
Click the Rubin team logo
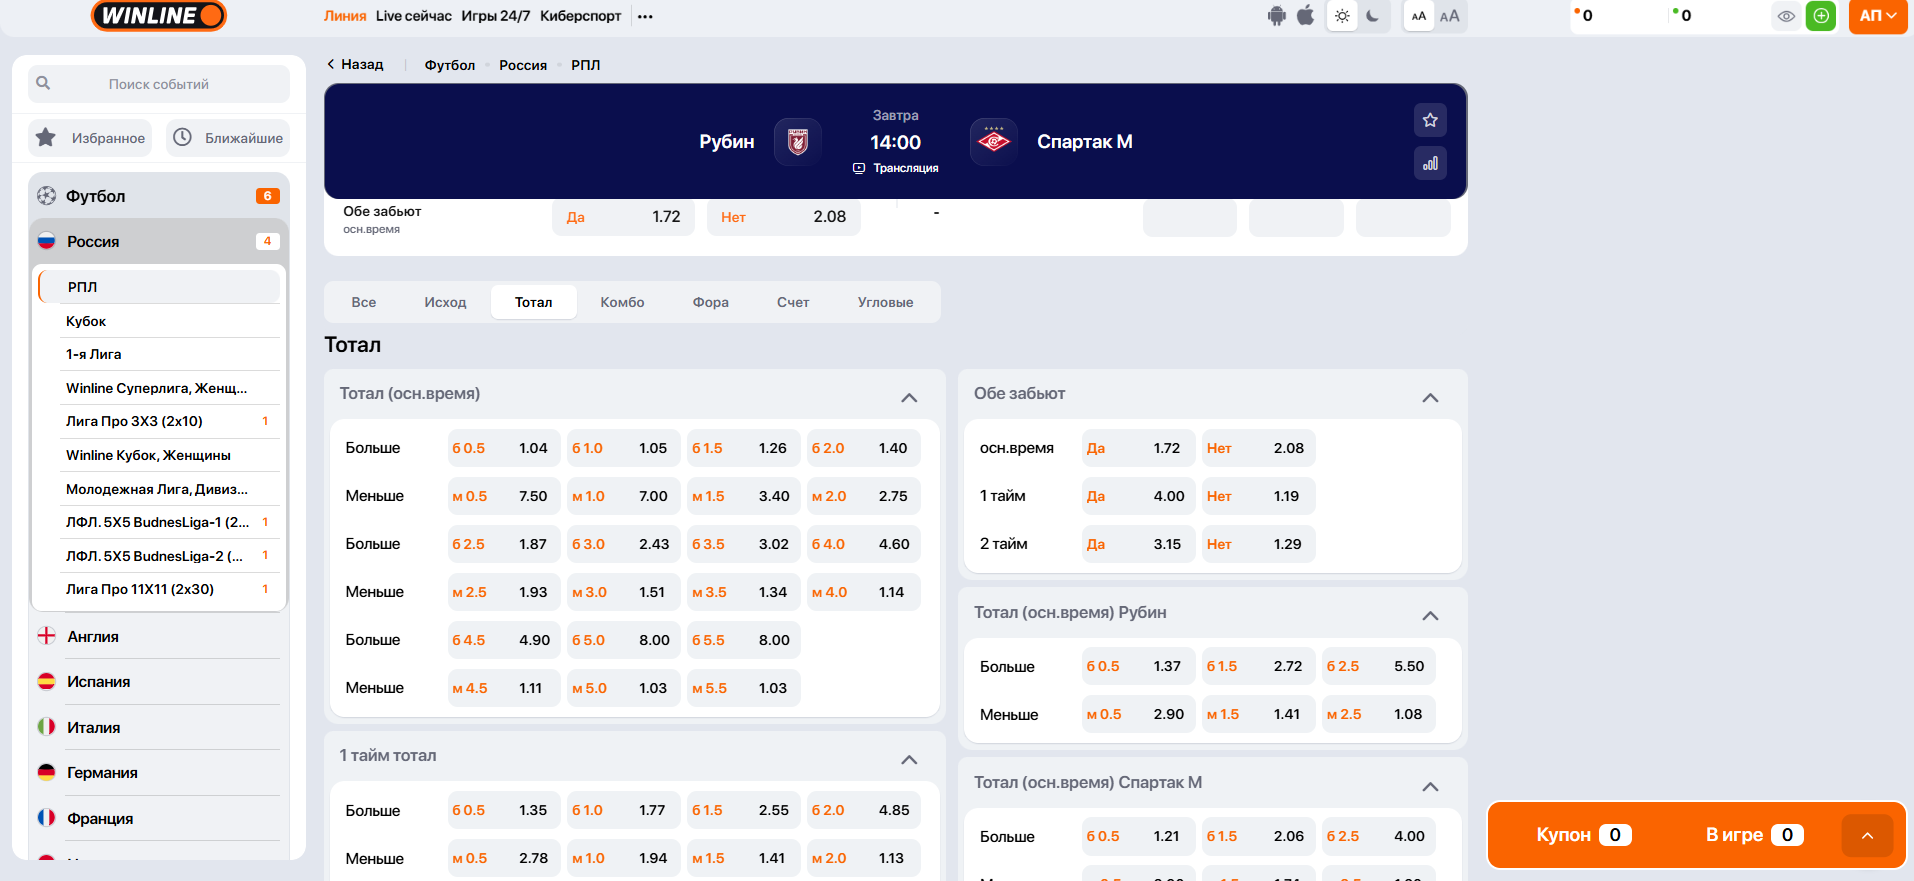797,142
